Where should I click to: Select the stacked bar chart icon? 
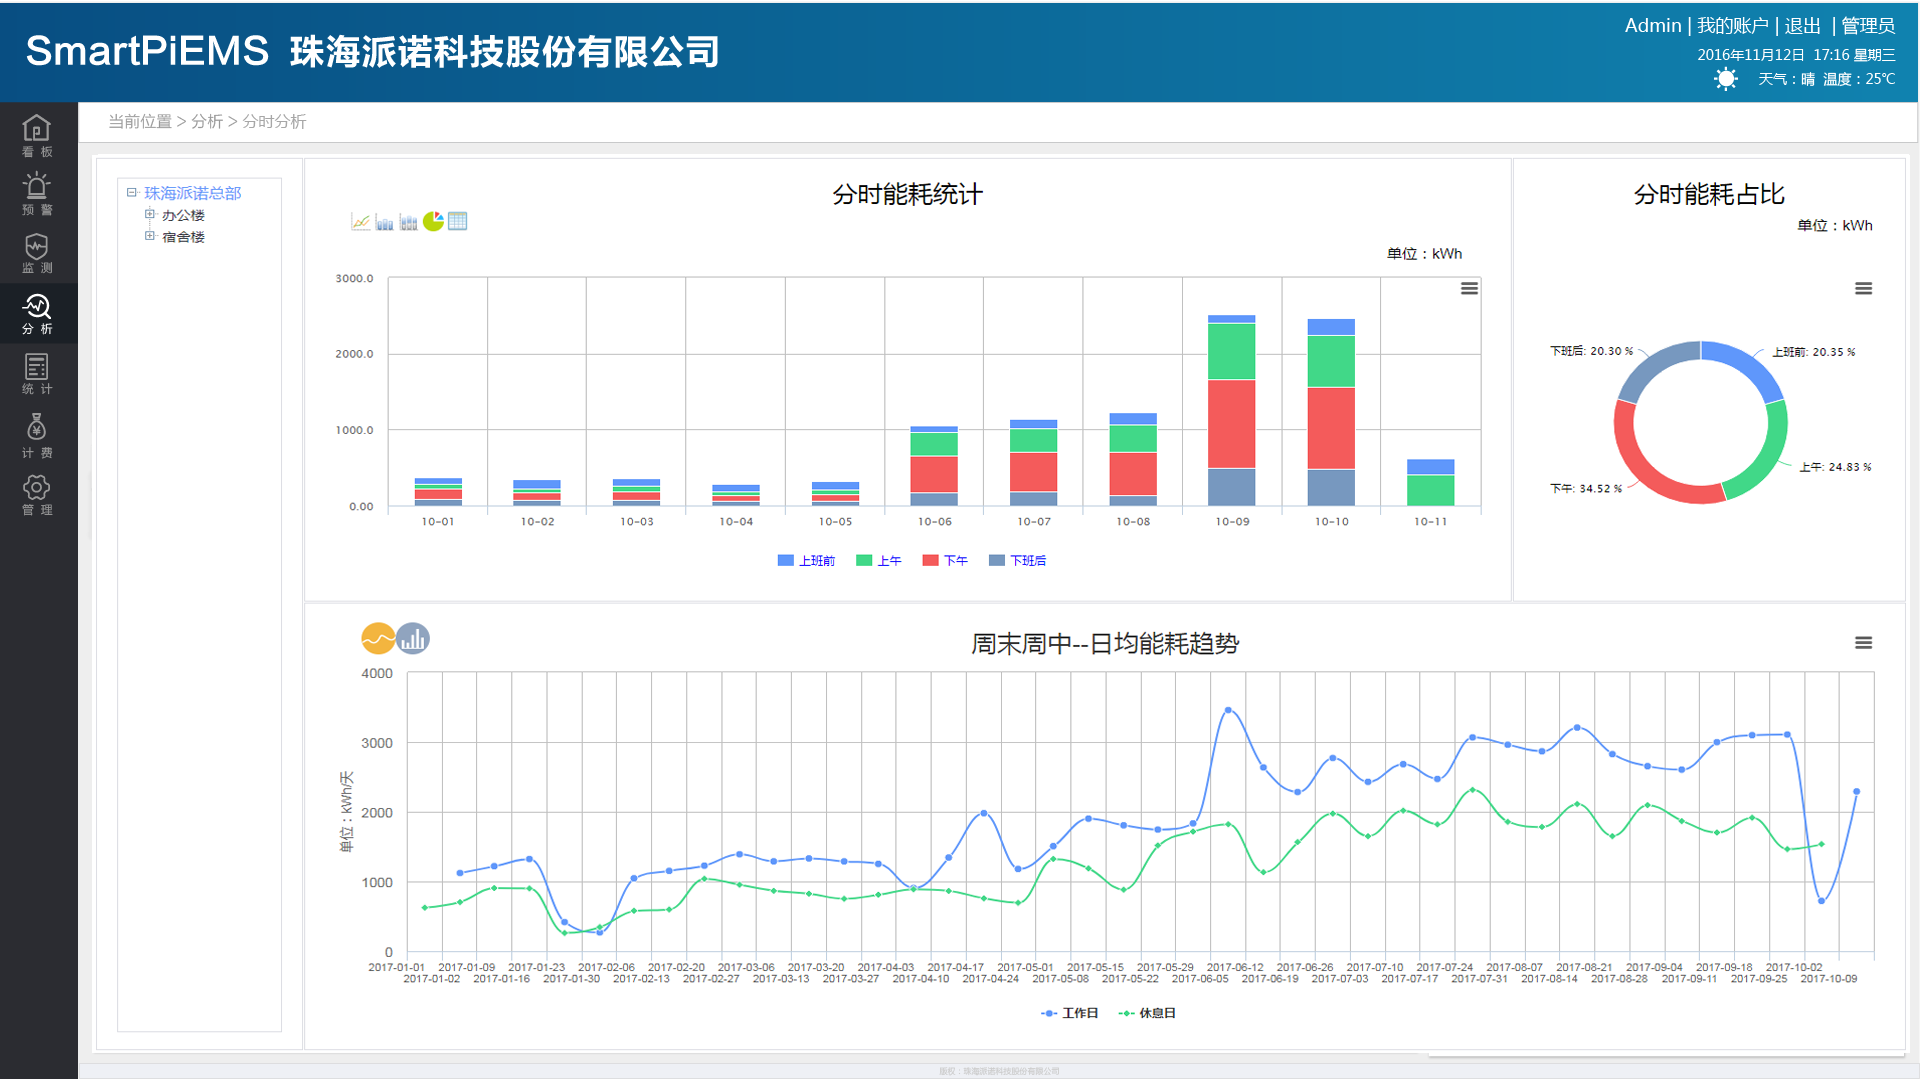[x=409, y=222]
